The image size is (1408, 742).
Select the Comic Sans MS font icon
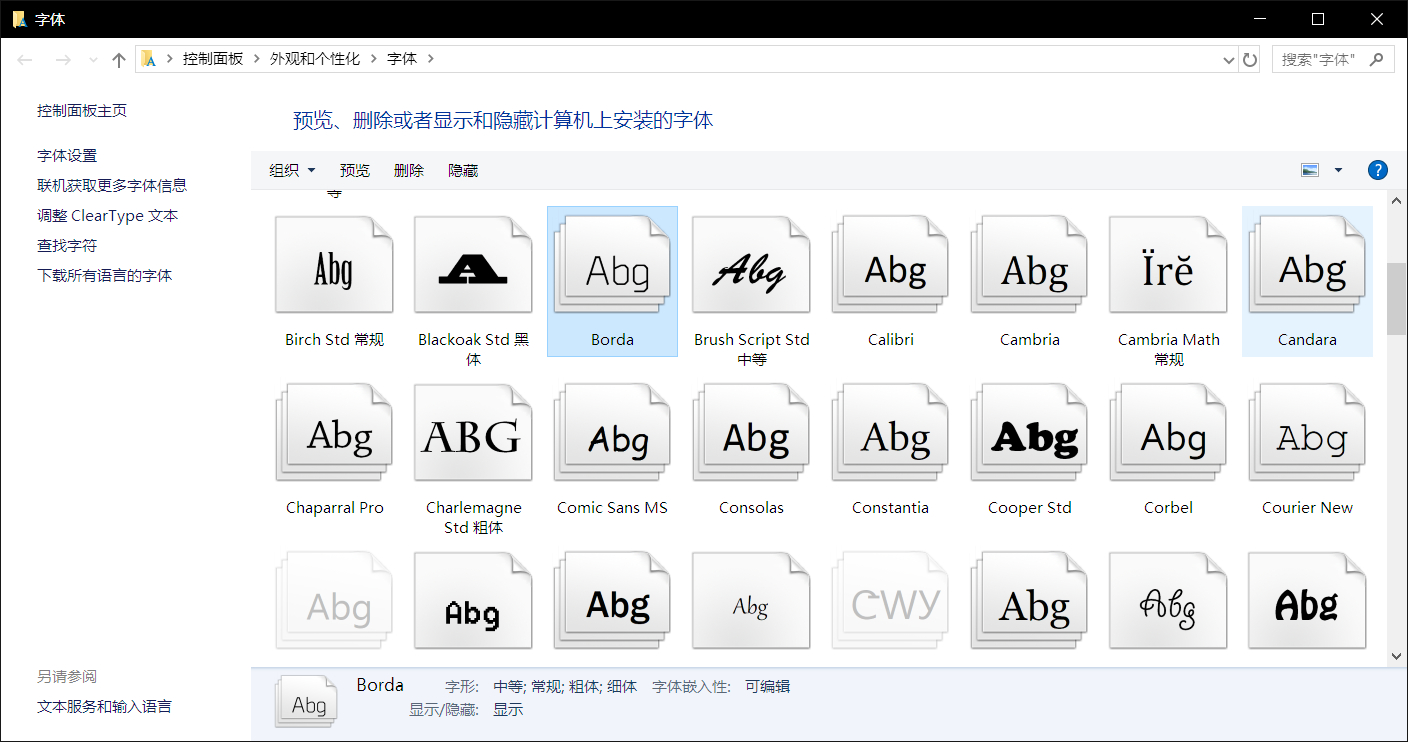tap(612, 434)
